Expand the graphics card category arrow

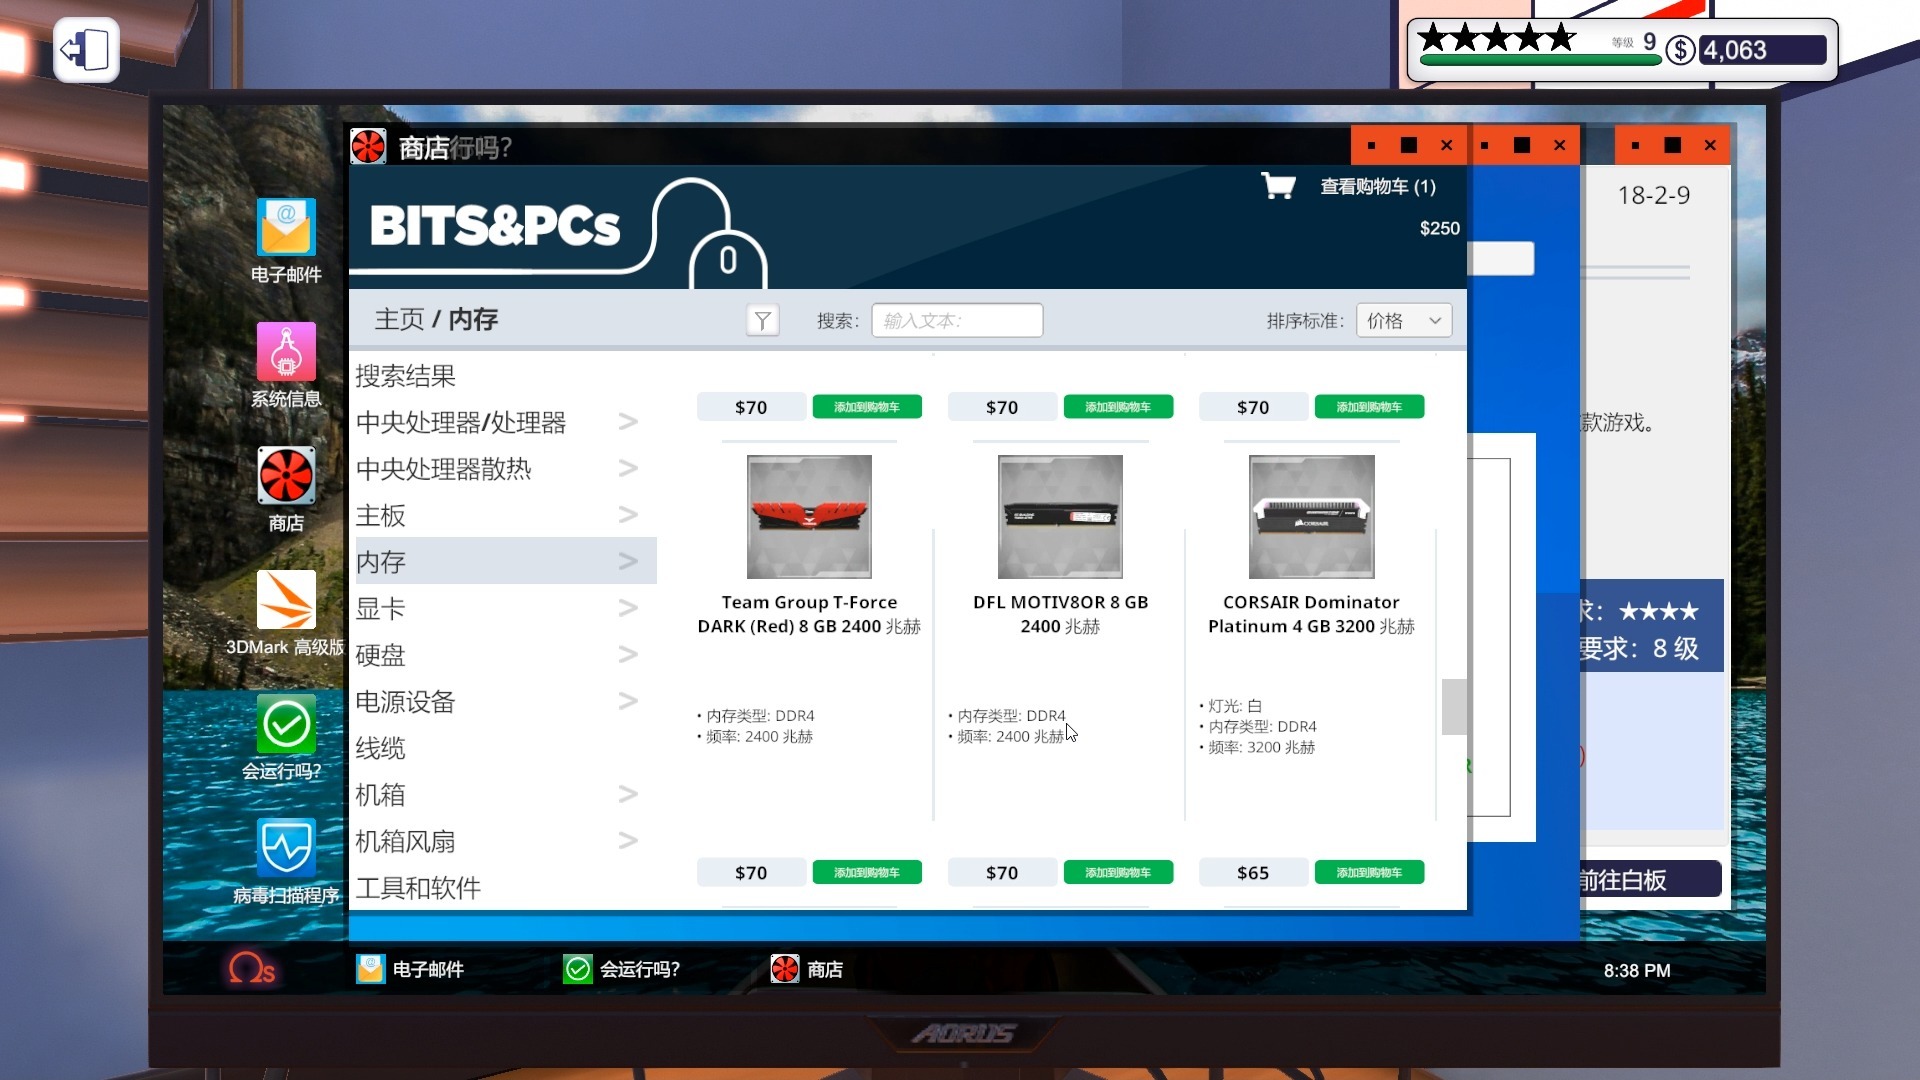click(628, 608)
